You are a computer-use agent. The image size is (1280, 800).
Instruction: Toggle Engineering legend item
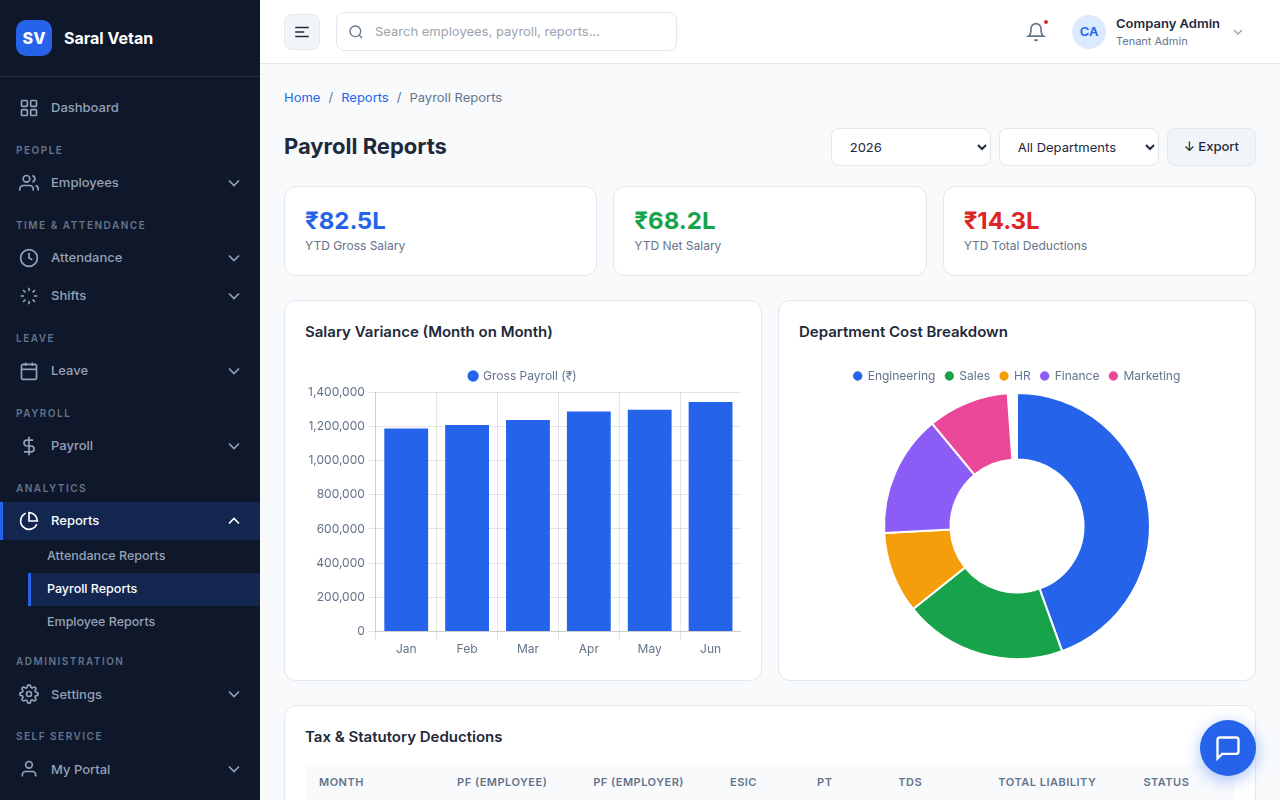(x=894, y=376)
